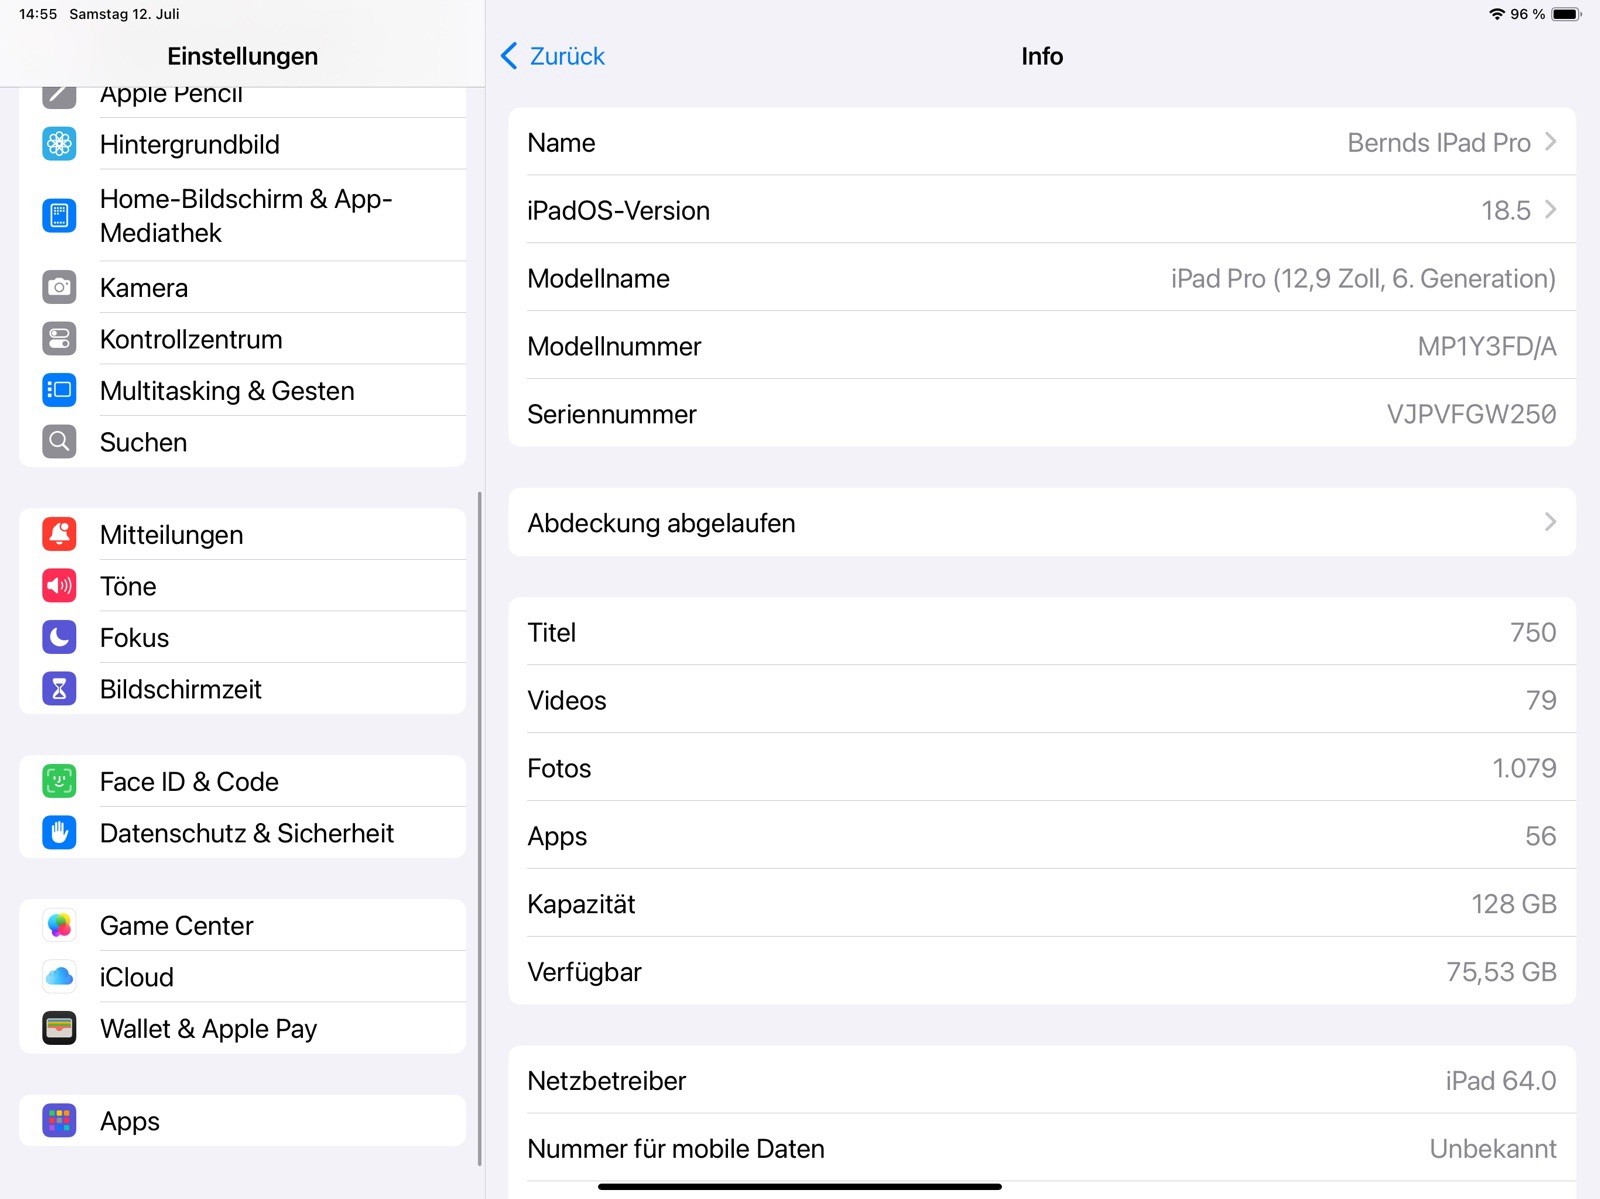The height and width of the screenshot is (1199, 1600).
Task: Tap the battery status icon
Action: (1567, 14)
